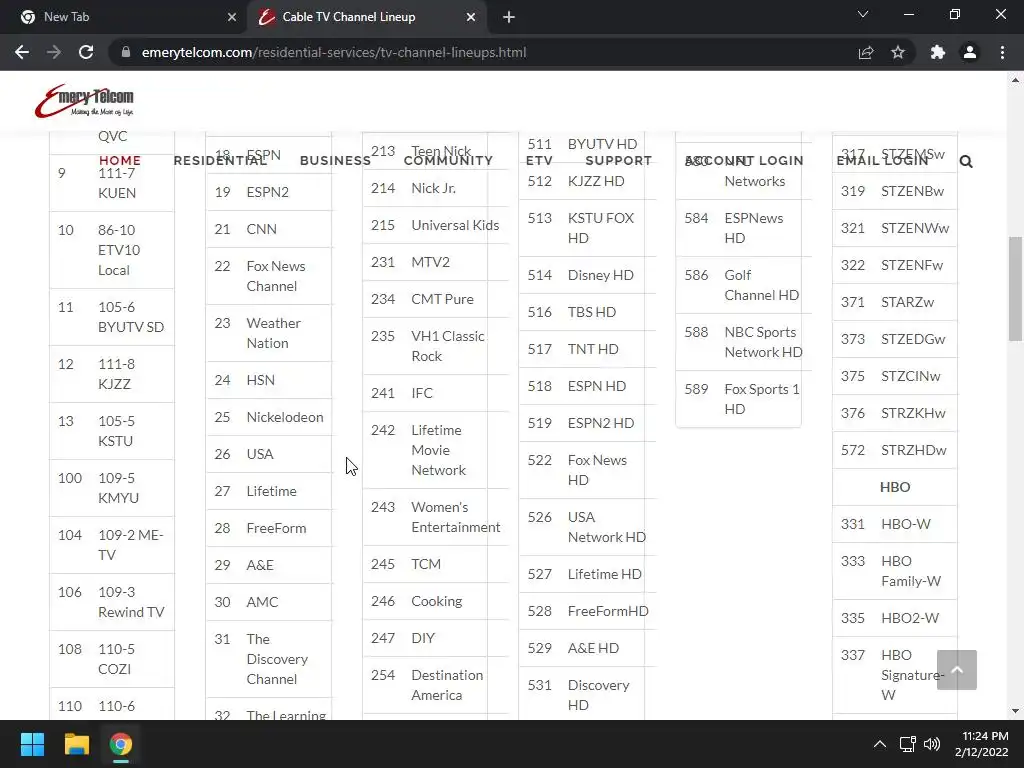Viewport: 1024px width, 768px height.
Task: Open the BUSINESS menu item
Action: 335,161
